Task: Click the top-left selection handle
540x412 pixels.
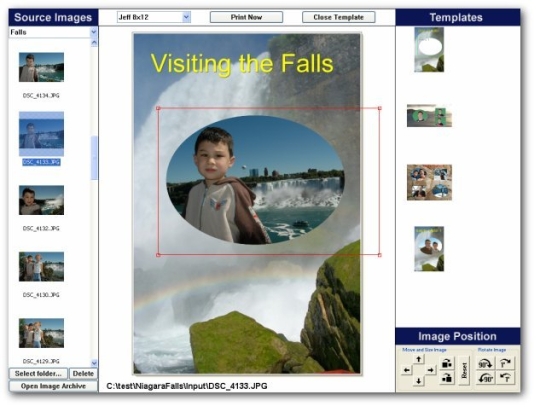Action: [158, 109]
